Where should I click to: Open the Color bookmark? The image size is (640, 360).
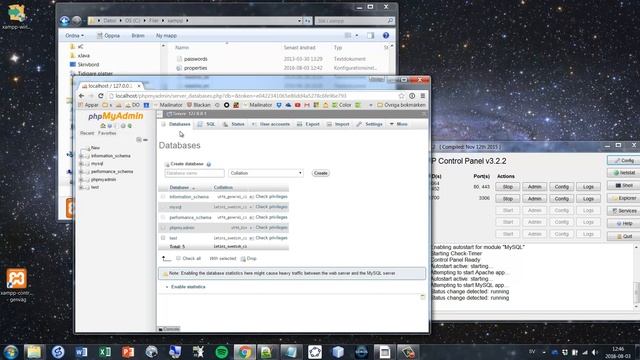[341, 105]
